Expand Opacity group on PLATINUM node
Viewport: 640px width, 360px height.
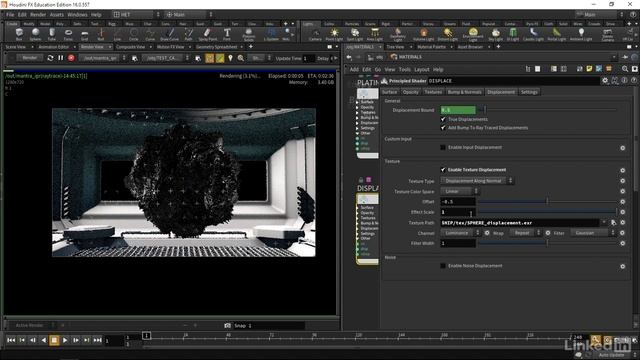[358, 107]
